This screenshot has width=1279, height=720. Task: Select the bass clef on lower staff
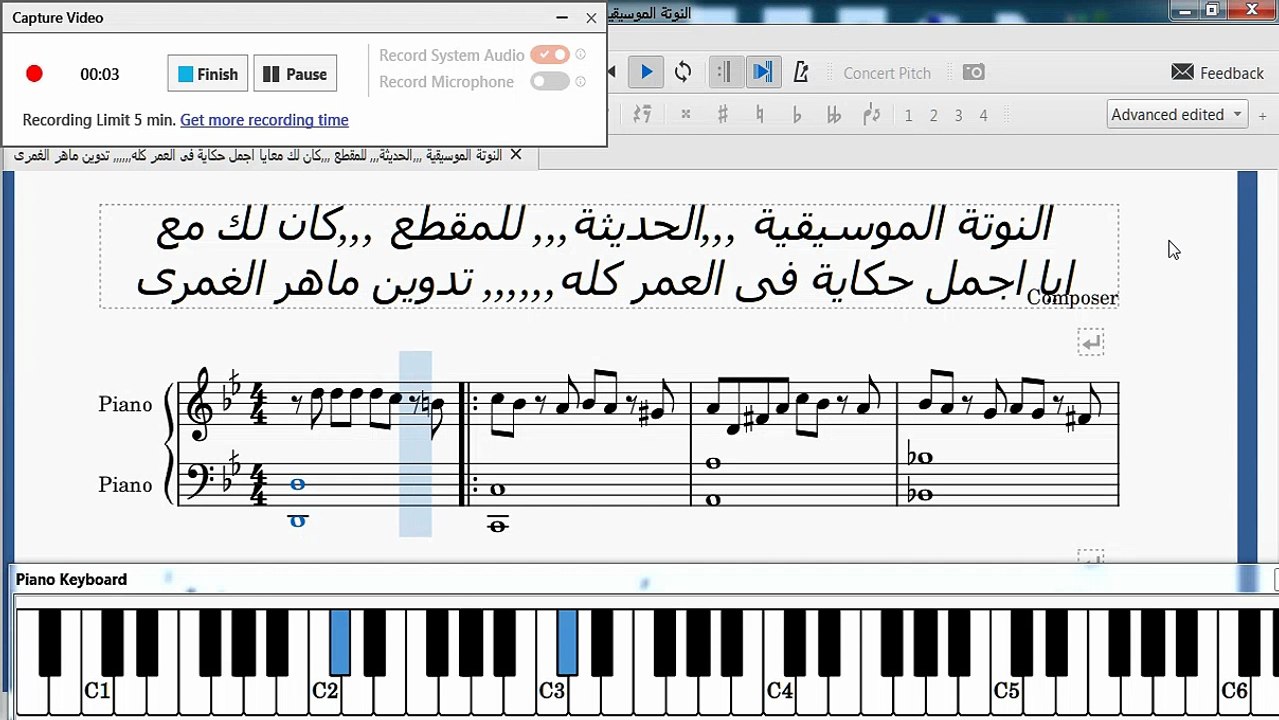click(200, 480)
